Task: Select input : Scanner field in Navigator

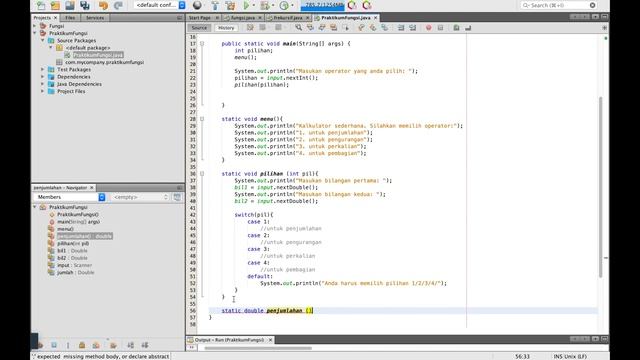Action: point(74,265)
